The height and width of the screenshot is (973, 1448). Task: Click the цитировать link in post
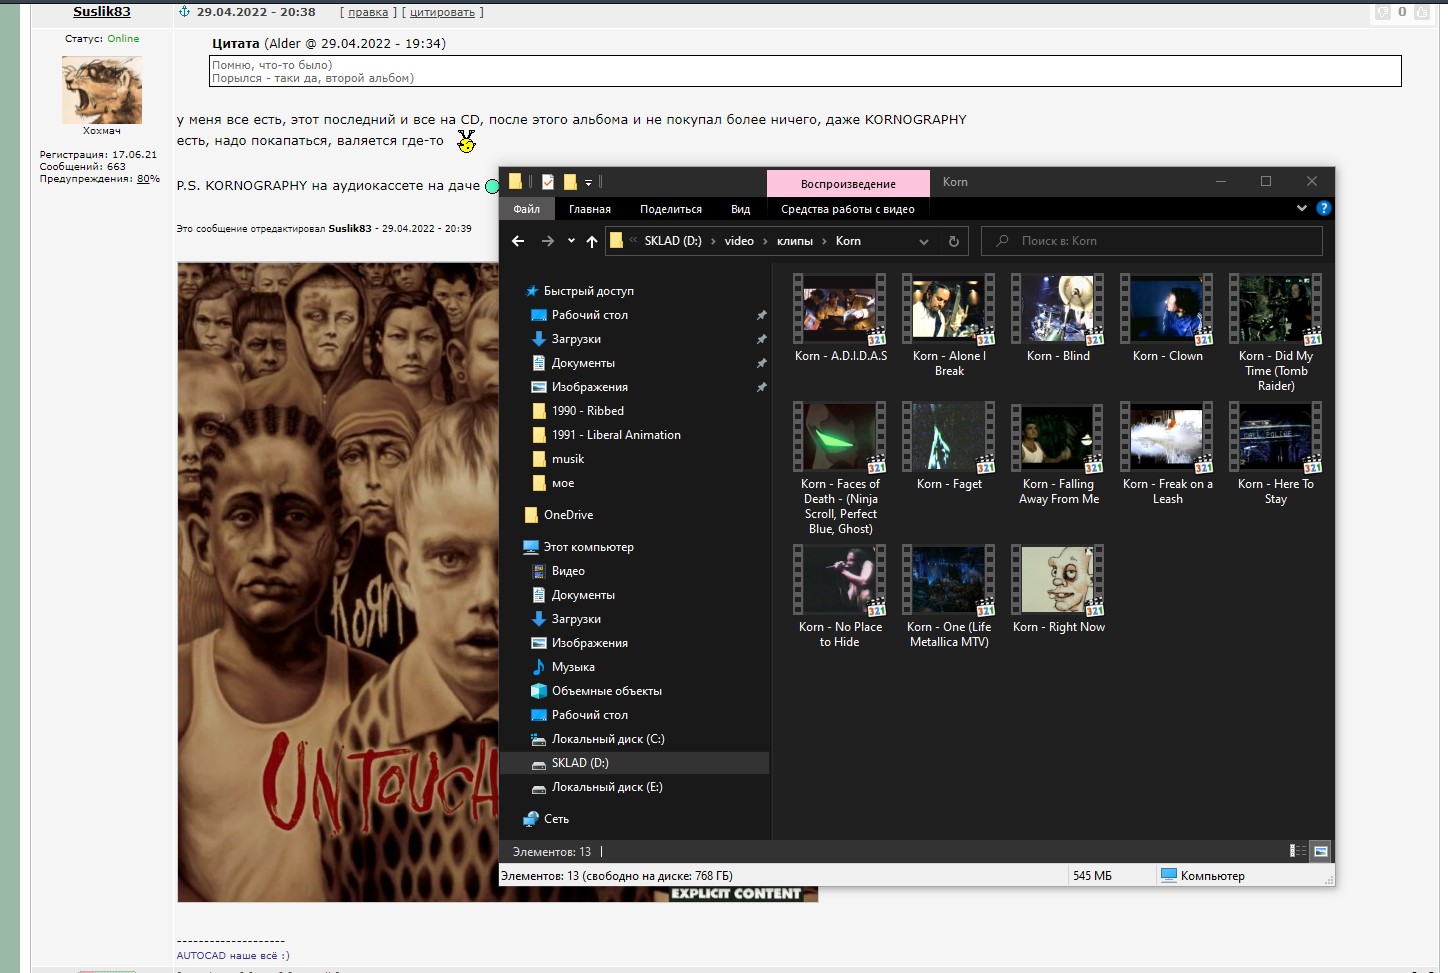click(x=442, y=12)
